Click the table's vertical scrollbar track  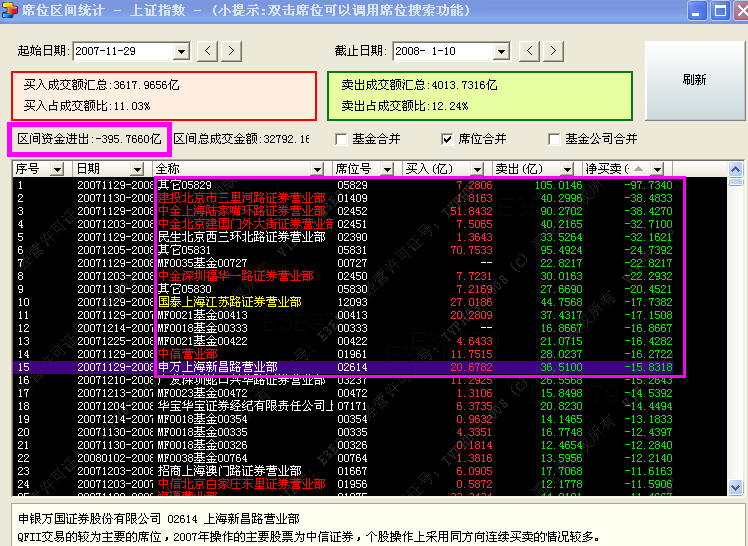pyautogui.click(x=738, y=350)
